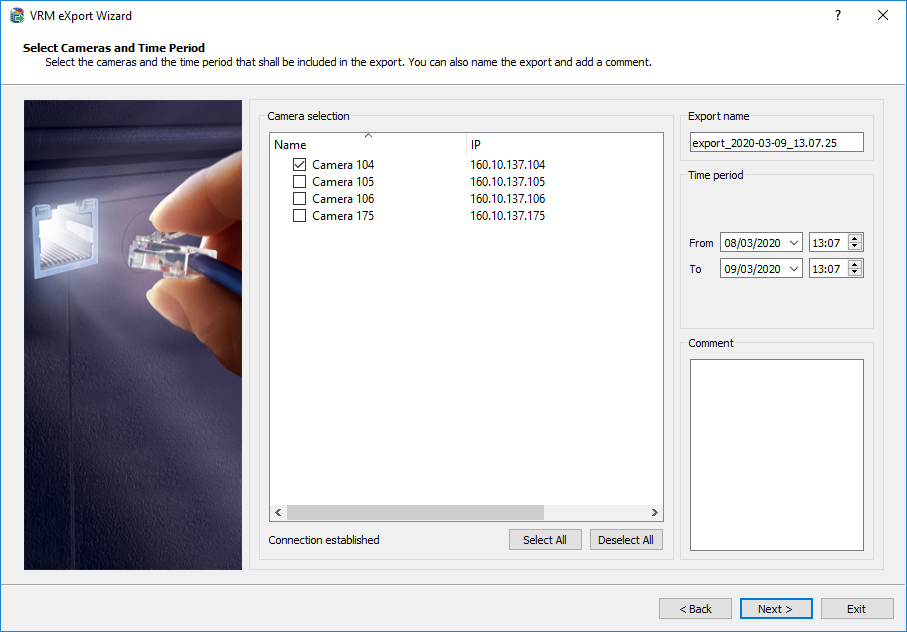Go back with the Back button
The height and width of the screenshot is (632, 907).
695,609
